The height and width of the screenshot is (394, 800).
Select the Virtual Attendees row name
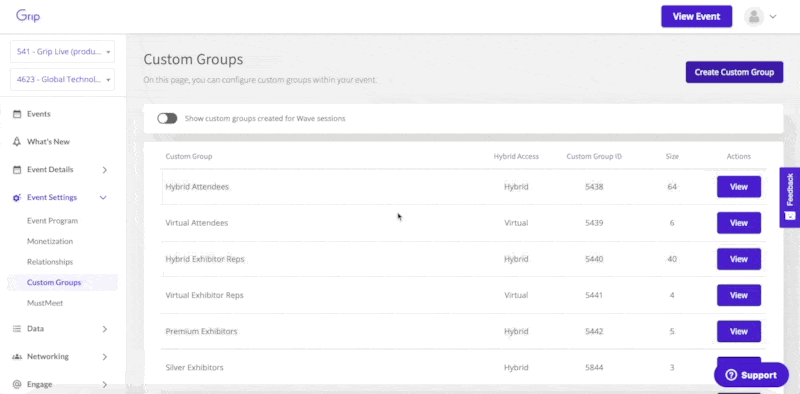tap(196, 223)
